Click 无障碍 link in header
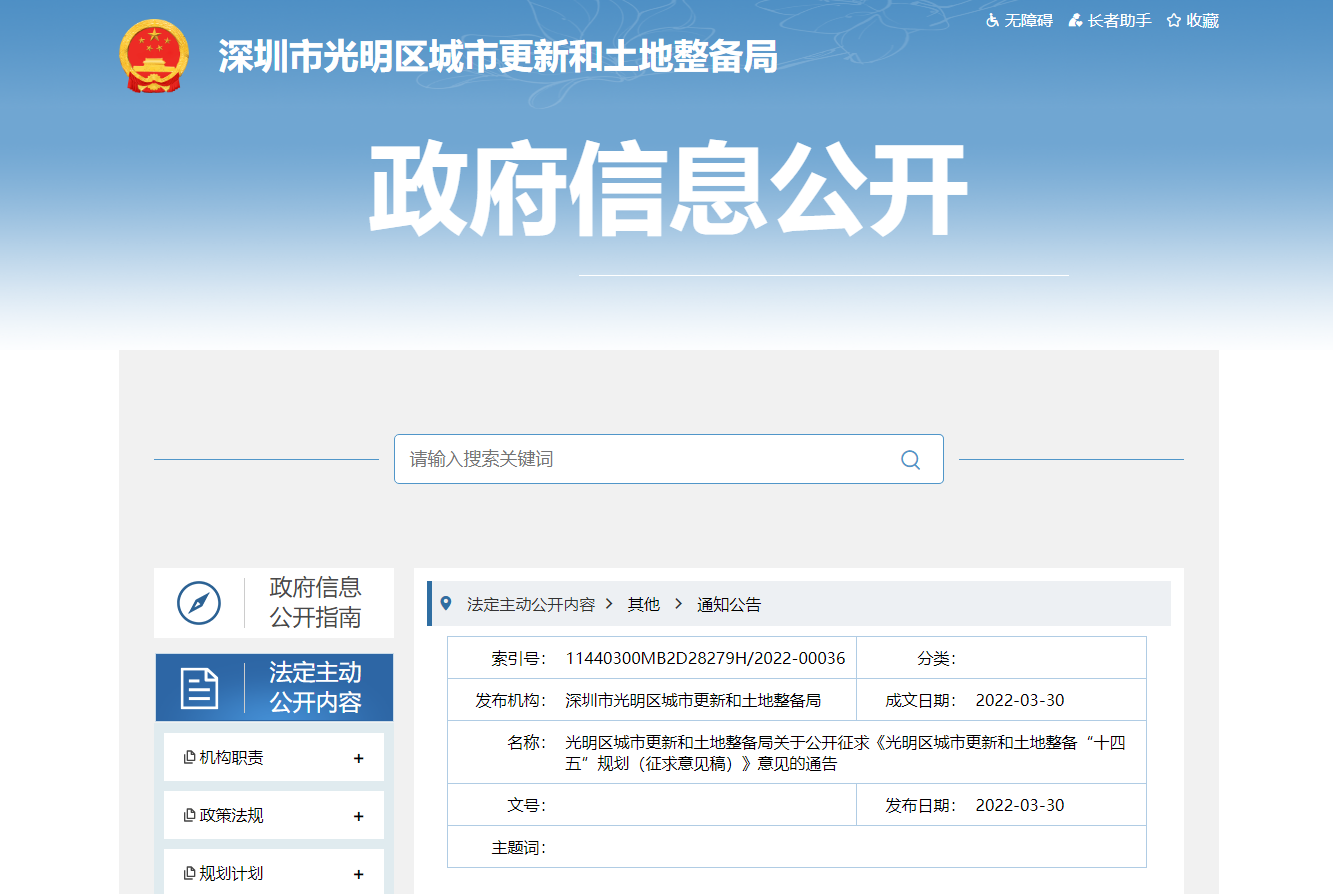This screenshot has width=1333, height=894. pos(1028,21)
